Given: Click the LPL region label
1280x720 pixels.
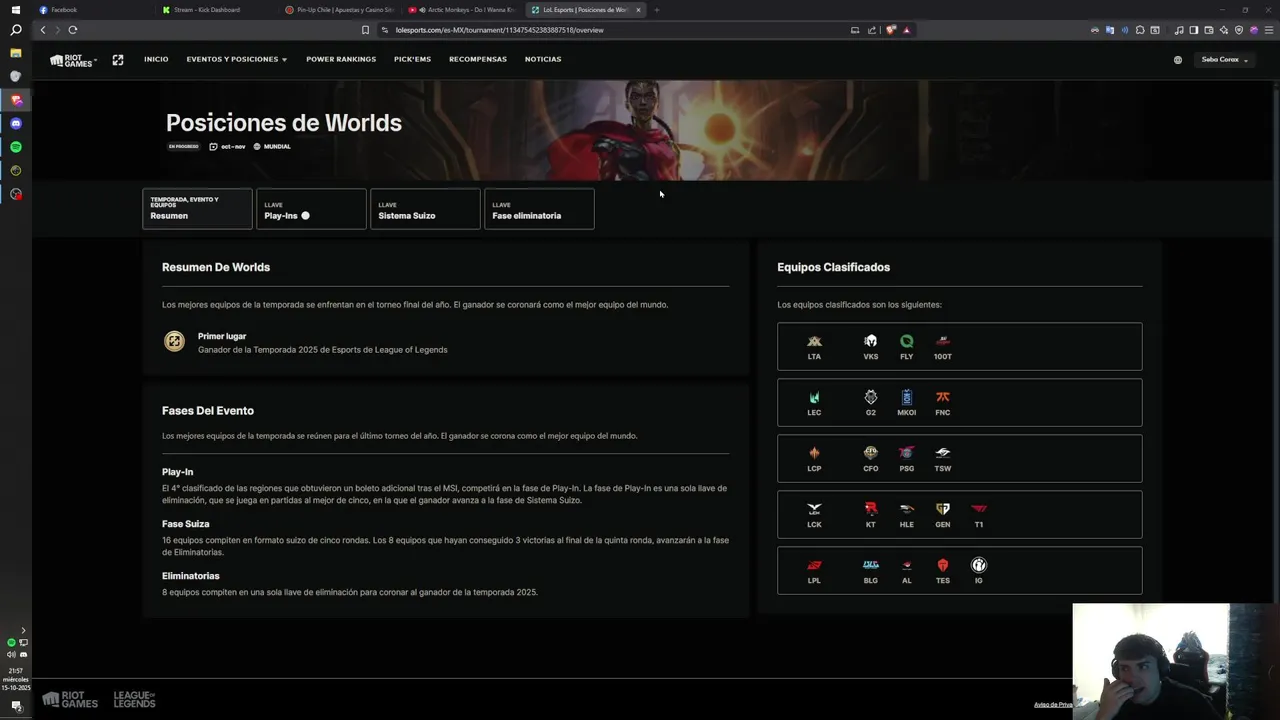Looking at the screenshot, I should click(x=814, y=580).
